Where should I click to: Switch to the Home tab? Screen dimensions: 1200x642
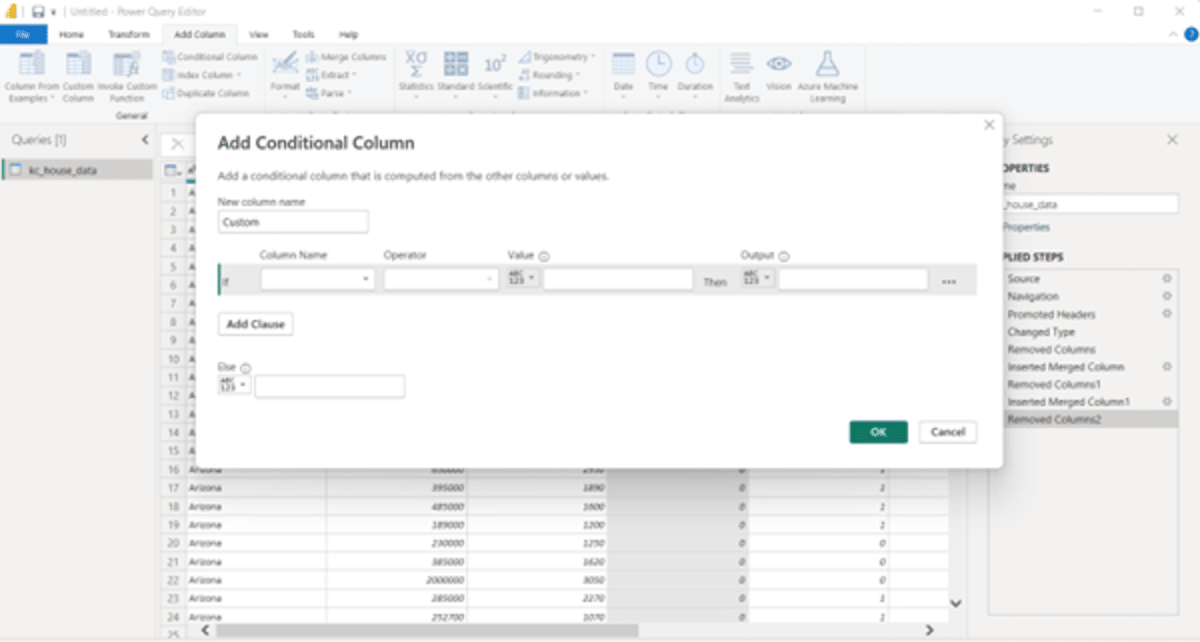pos(71,34)
